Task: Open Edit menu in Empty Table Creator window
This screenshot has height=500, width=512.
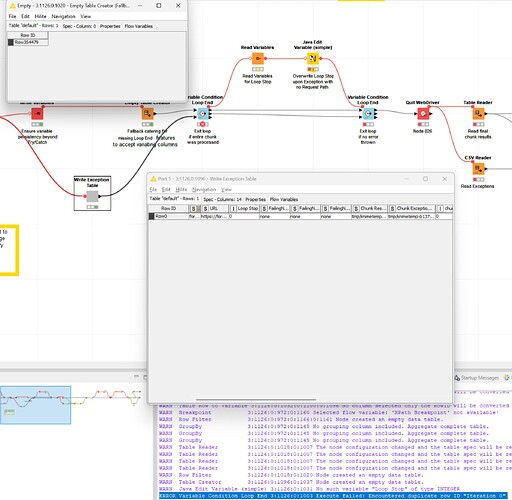Action: coord(25,16)
